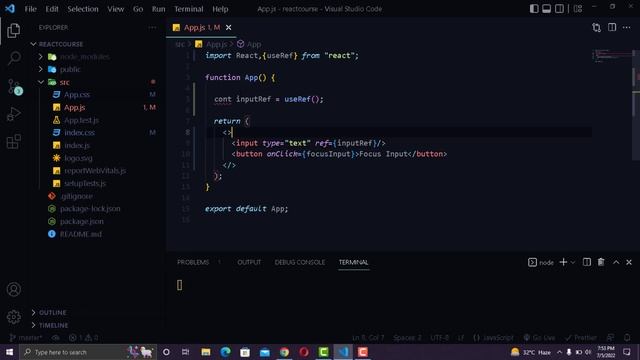Open the Help menu
This screenshot has height=360, width=640.
[x=220, y=9]
